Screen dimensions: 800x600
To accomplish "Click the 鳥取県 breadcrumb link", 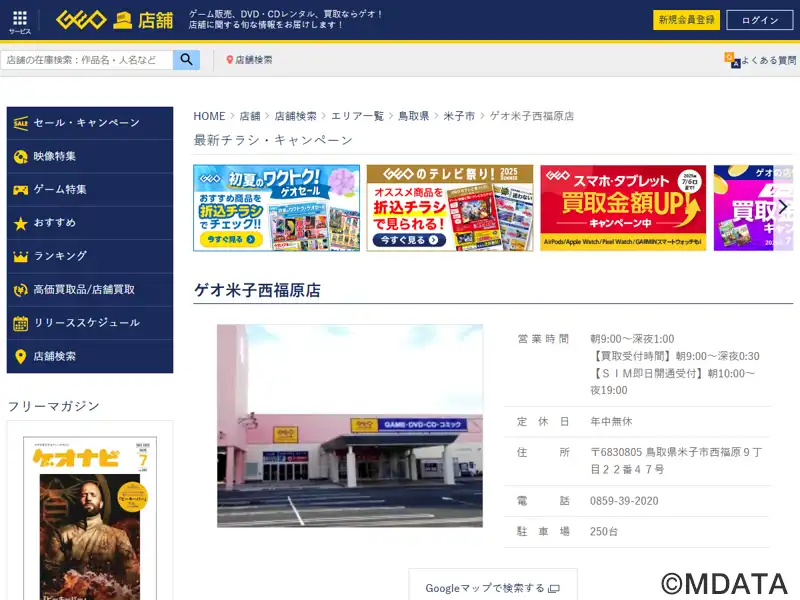I will point(413,116).
